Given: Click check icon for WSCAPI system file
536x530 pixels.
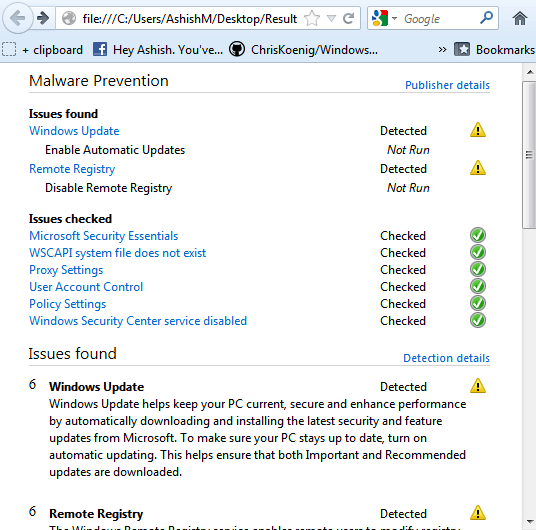Looking at the screenshot, I should [x=478, y=252].
